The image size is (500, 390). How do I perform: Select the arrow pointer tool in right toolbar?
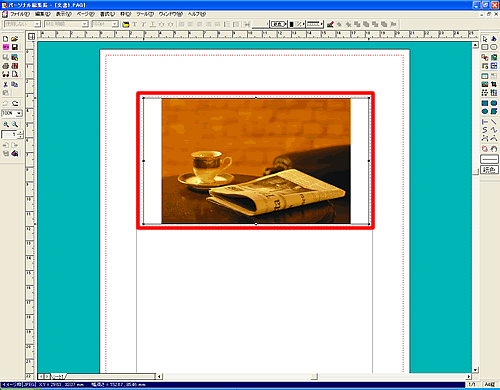coord(485,39)
